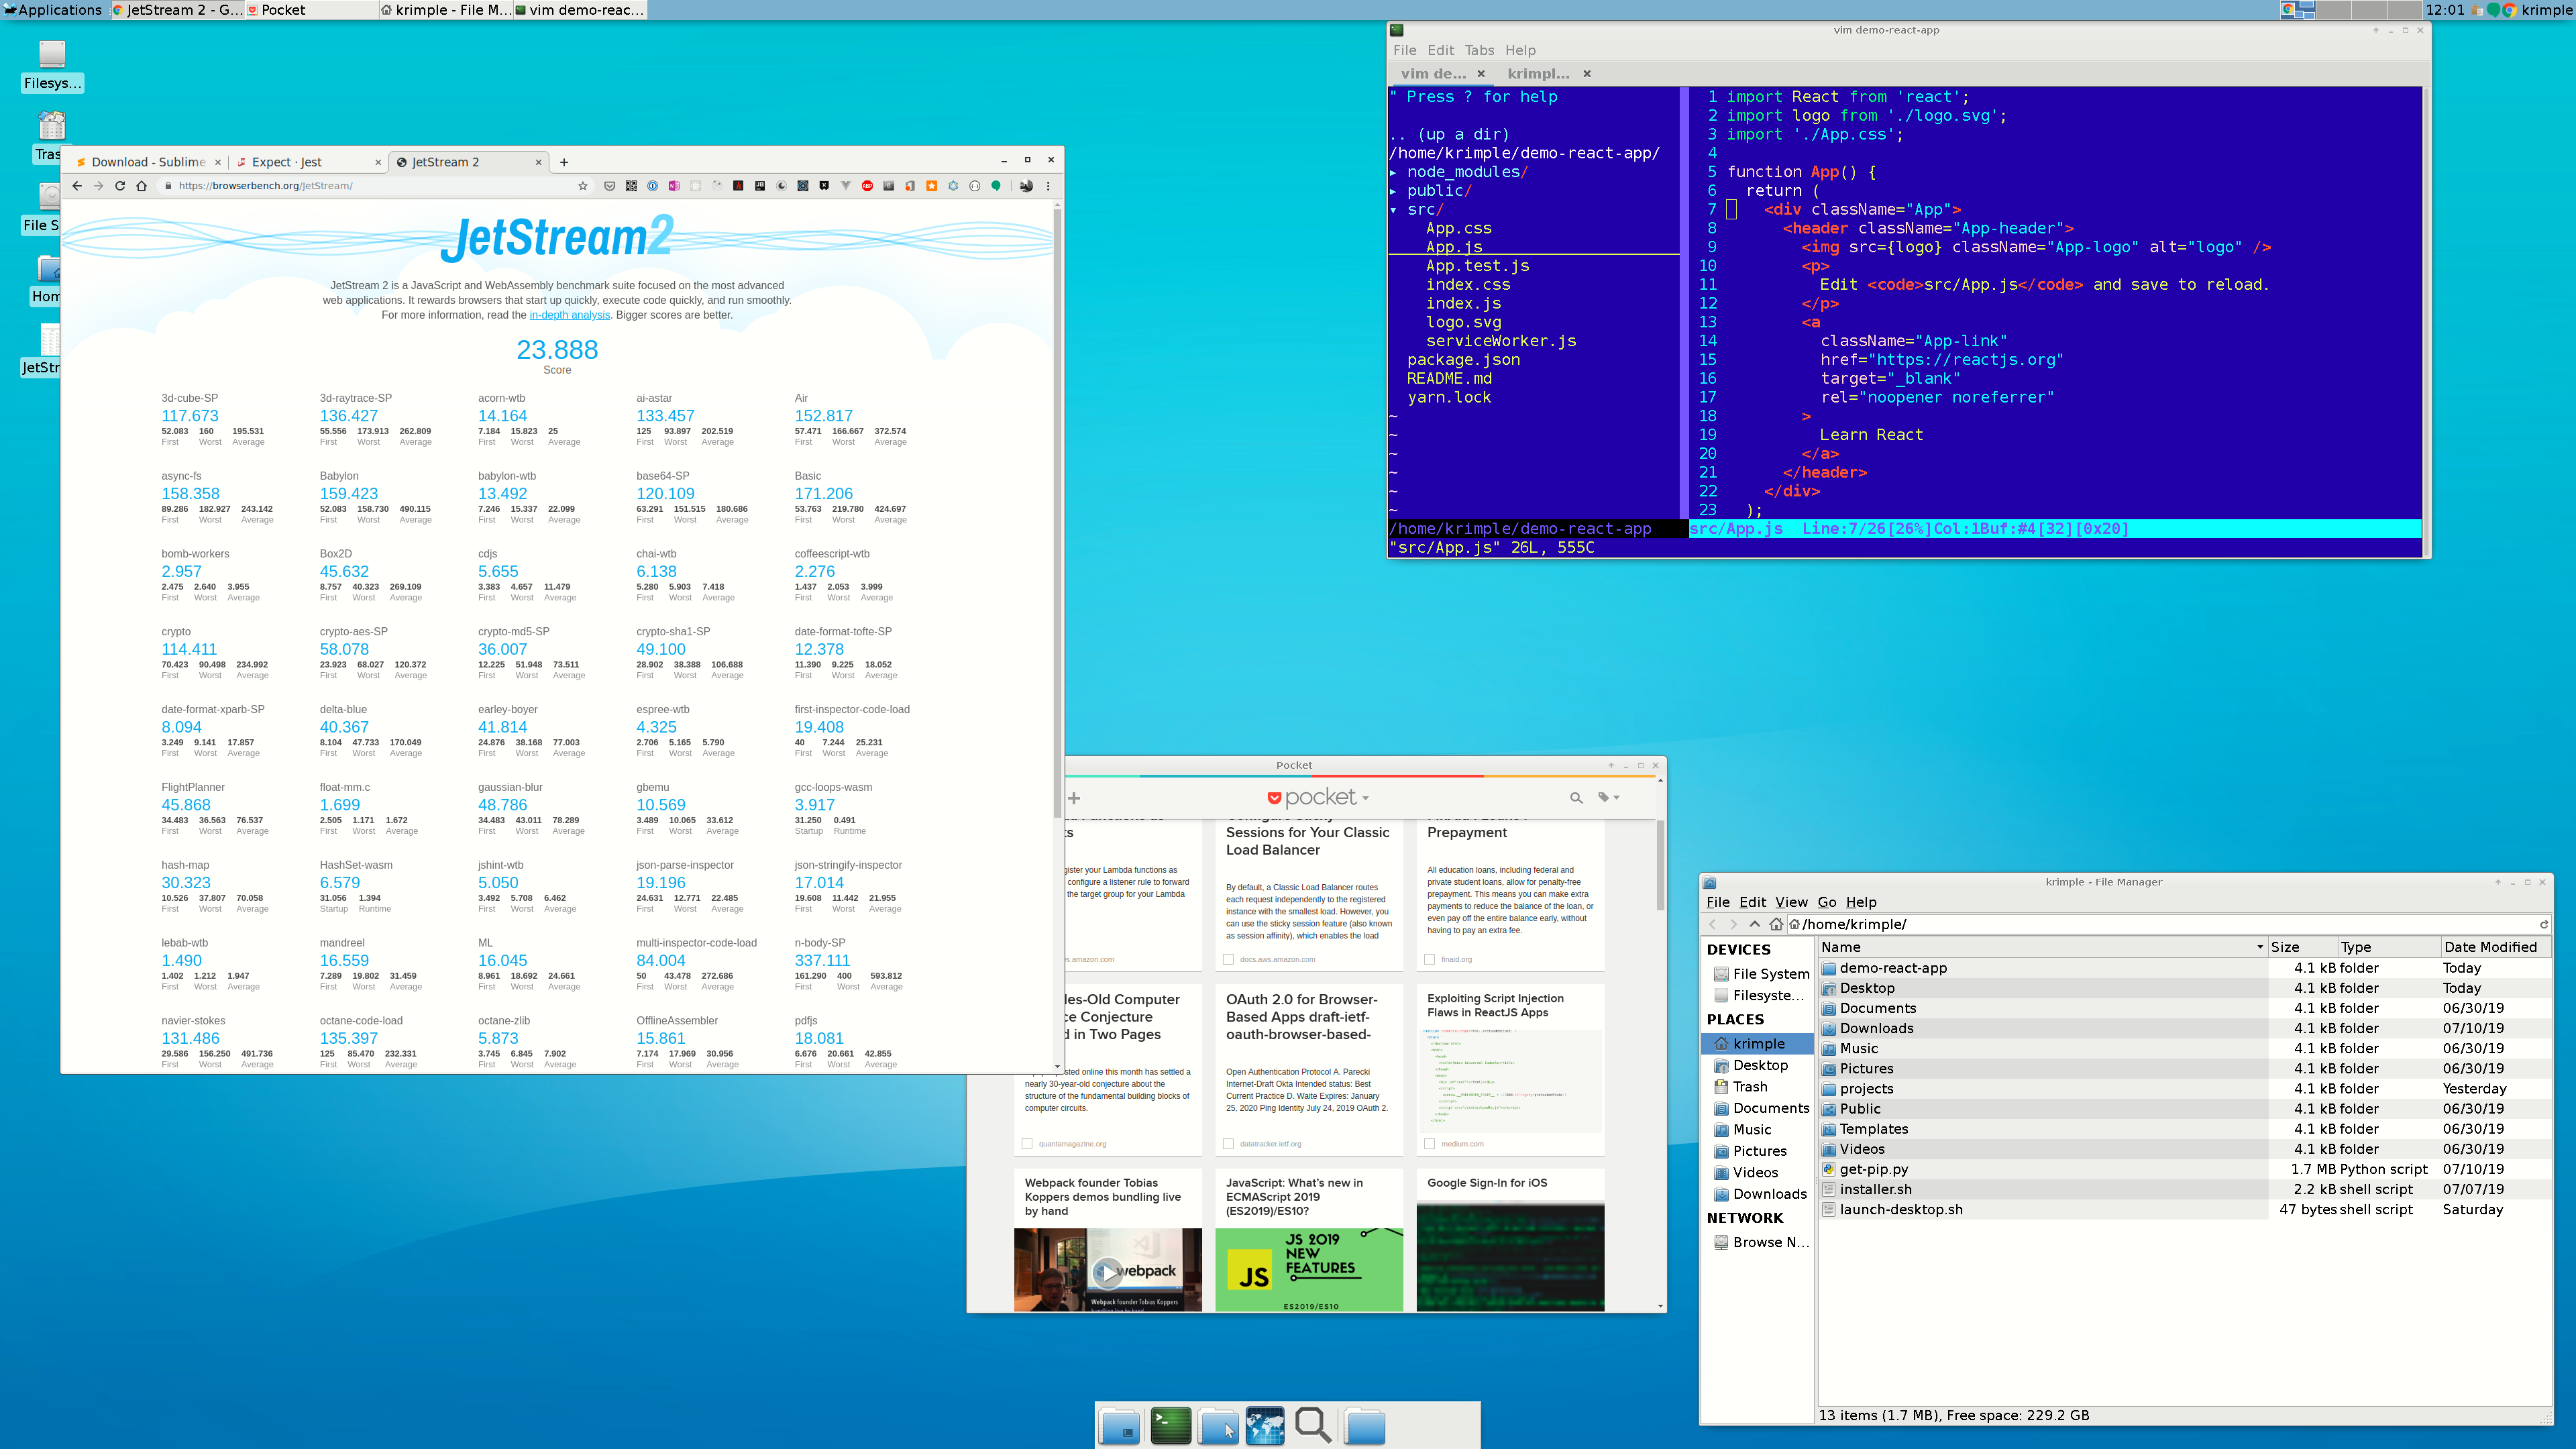Open the Tabs menu in the terminal
This screenshot has width=2576, height=1449.
tap(1479, 50)
